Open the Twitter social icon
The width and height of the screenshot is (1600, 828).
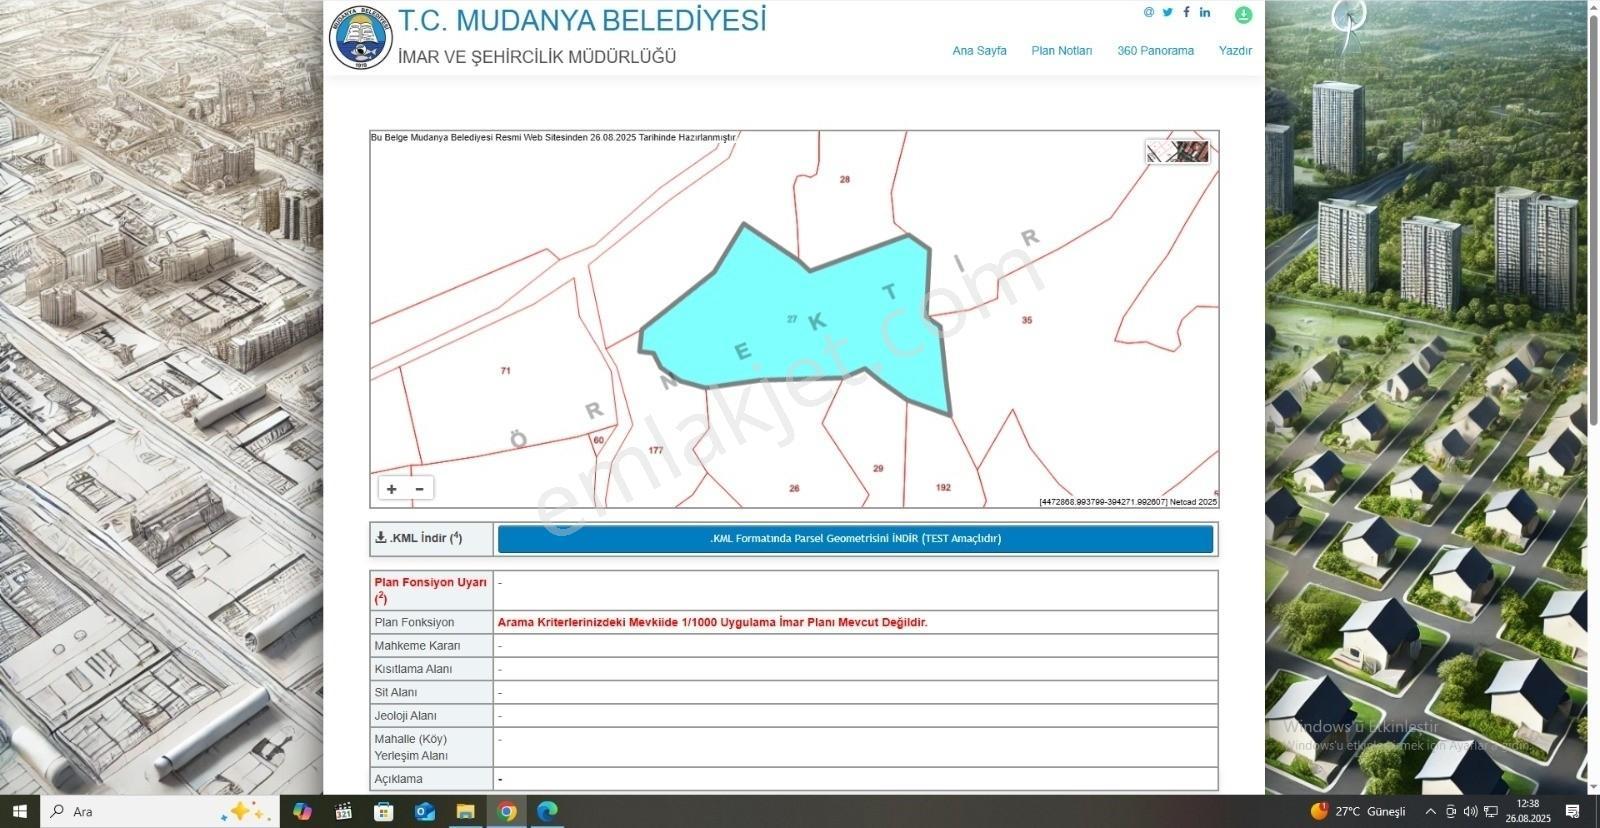pos(1167,12)
